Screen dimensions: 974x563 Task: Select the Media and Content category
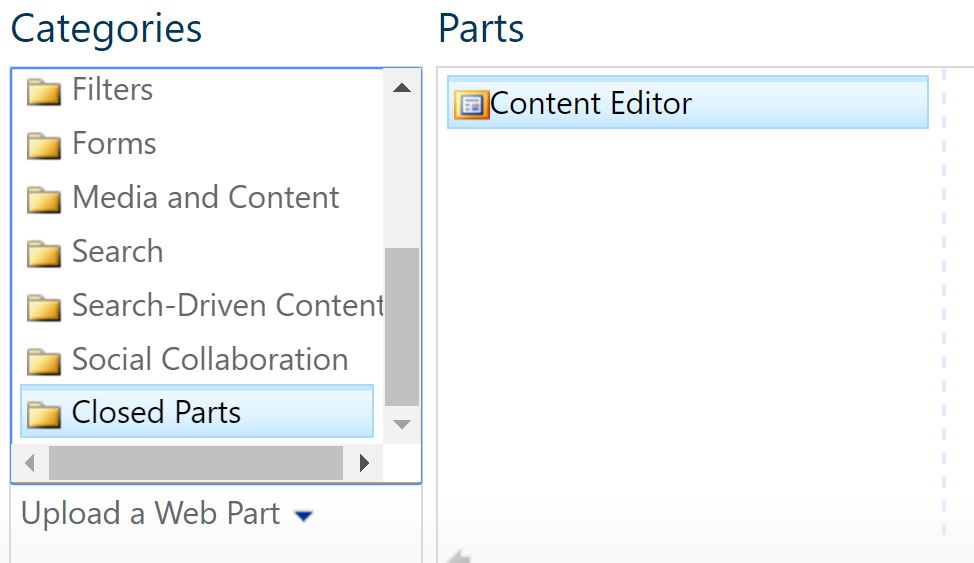click(x=206, y=198)
